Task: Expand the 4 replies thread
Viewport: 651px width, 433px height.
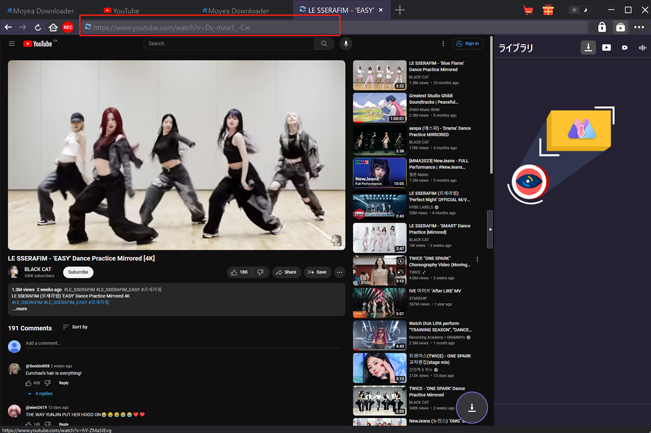Action: click(40, 394)
